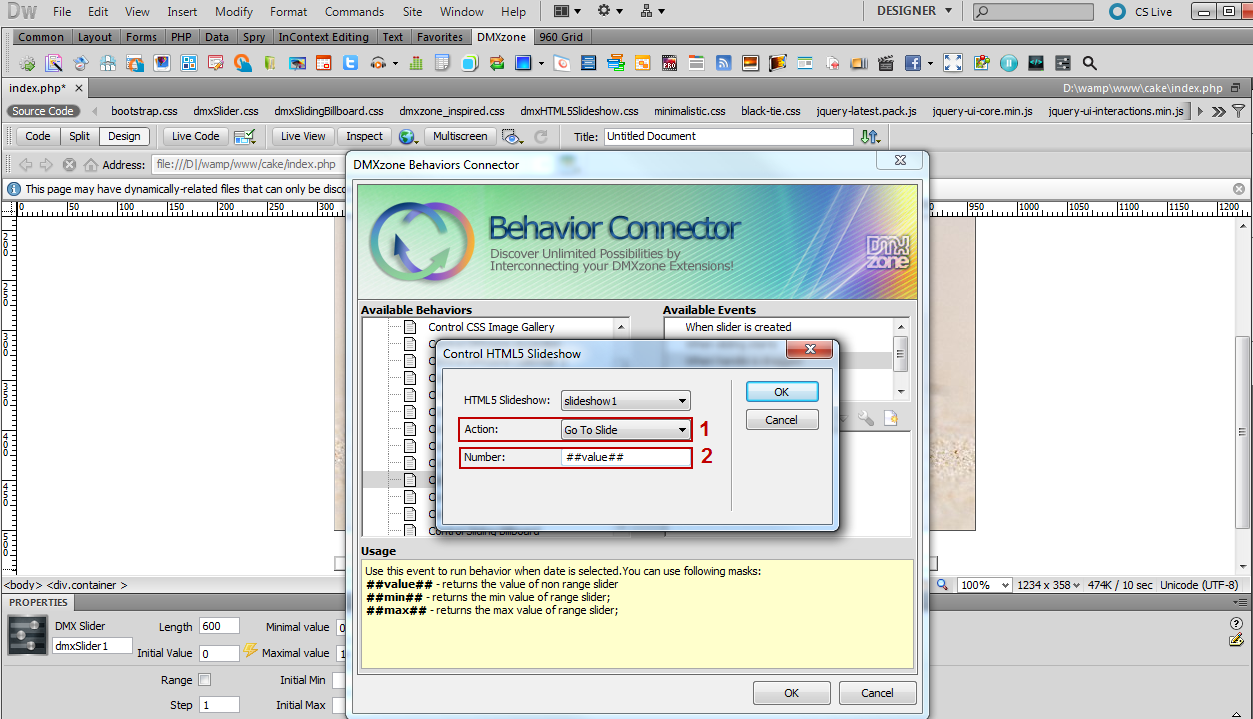1253x719 pixels.
Task: Open the Commands menu
Action: (x=354, y=12)
